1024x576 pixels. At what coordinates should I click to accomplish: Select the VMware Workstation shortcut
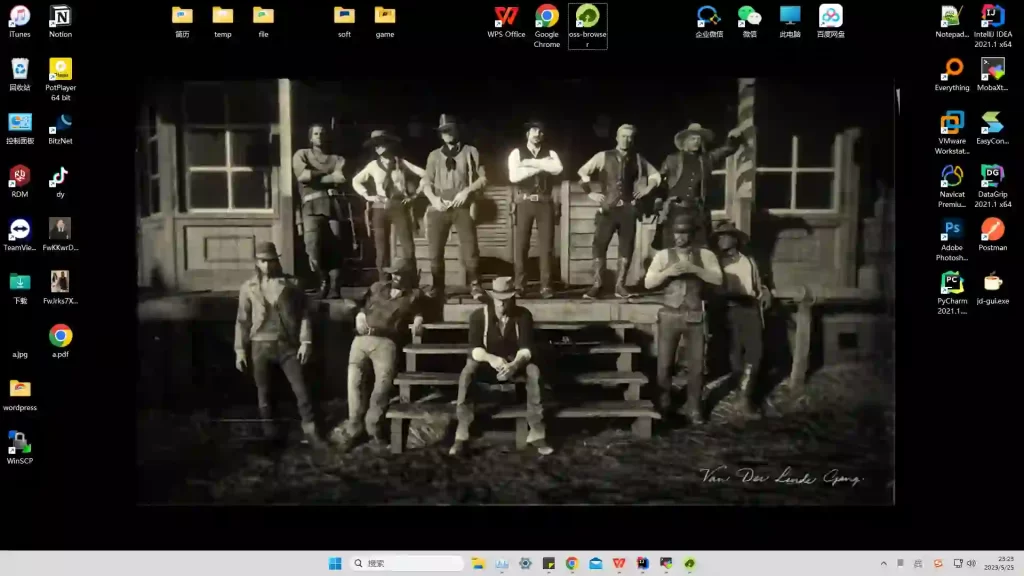[x=952, y=133]
